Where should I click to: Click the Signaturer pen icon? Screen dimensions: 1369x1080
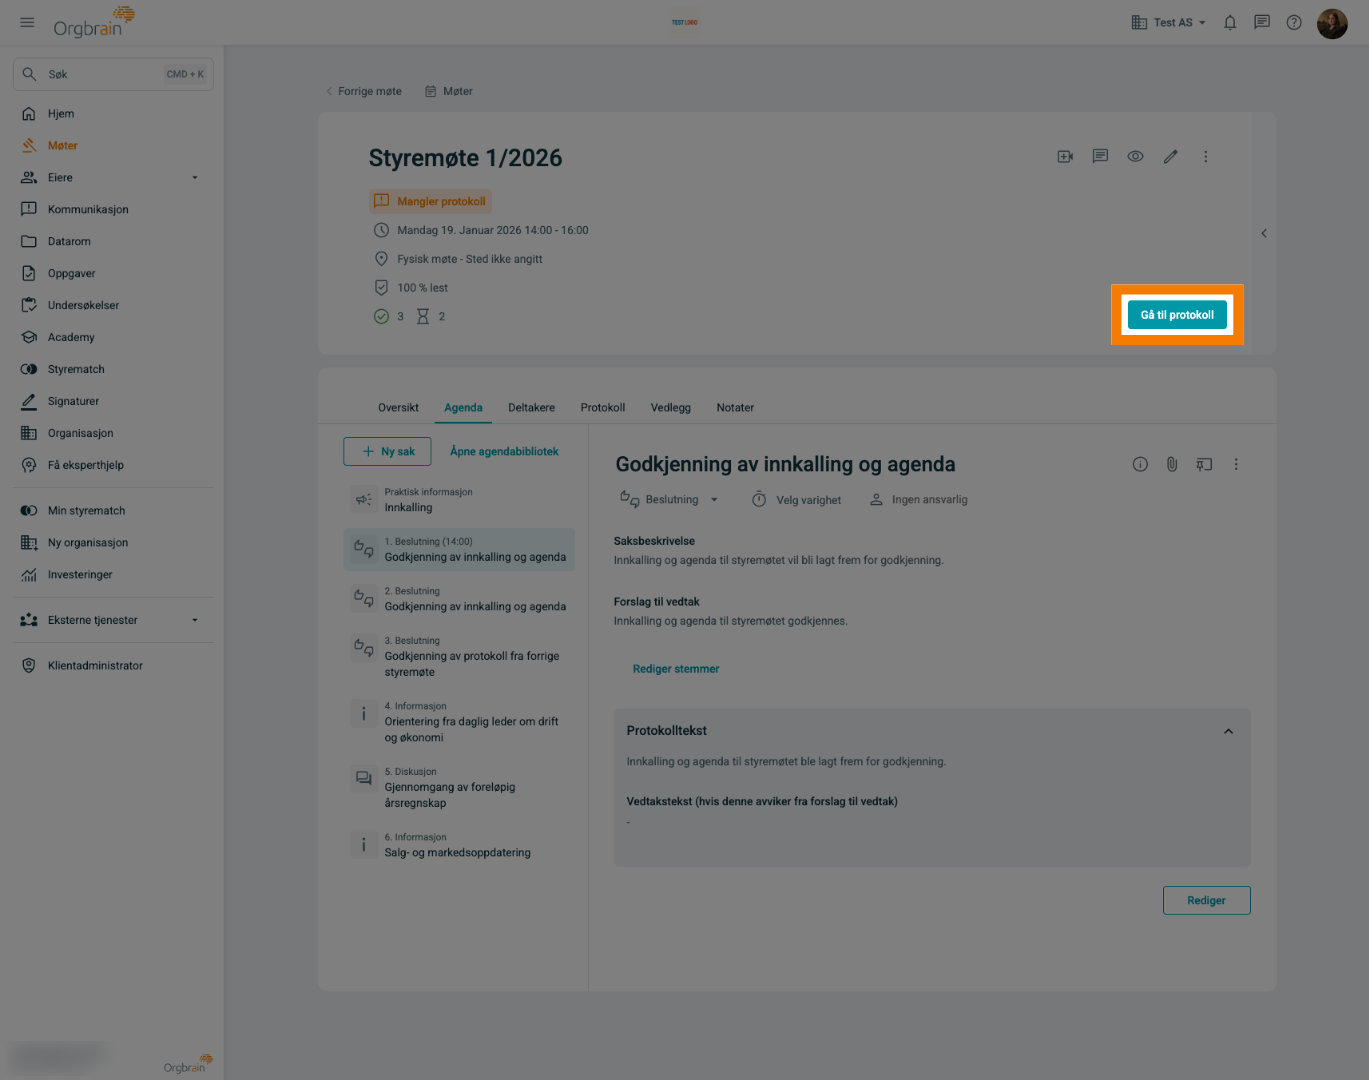[29, 402]
